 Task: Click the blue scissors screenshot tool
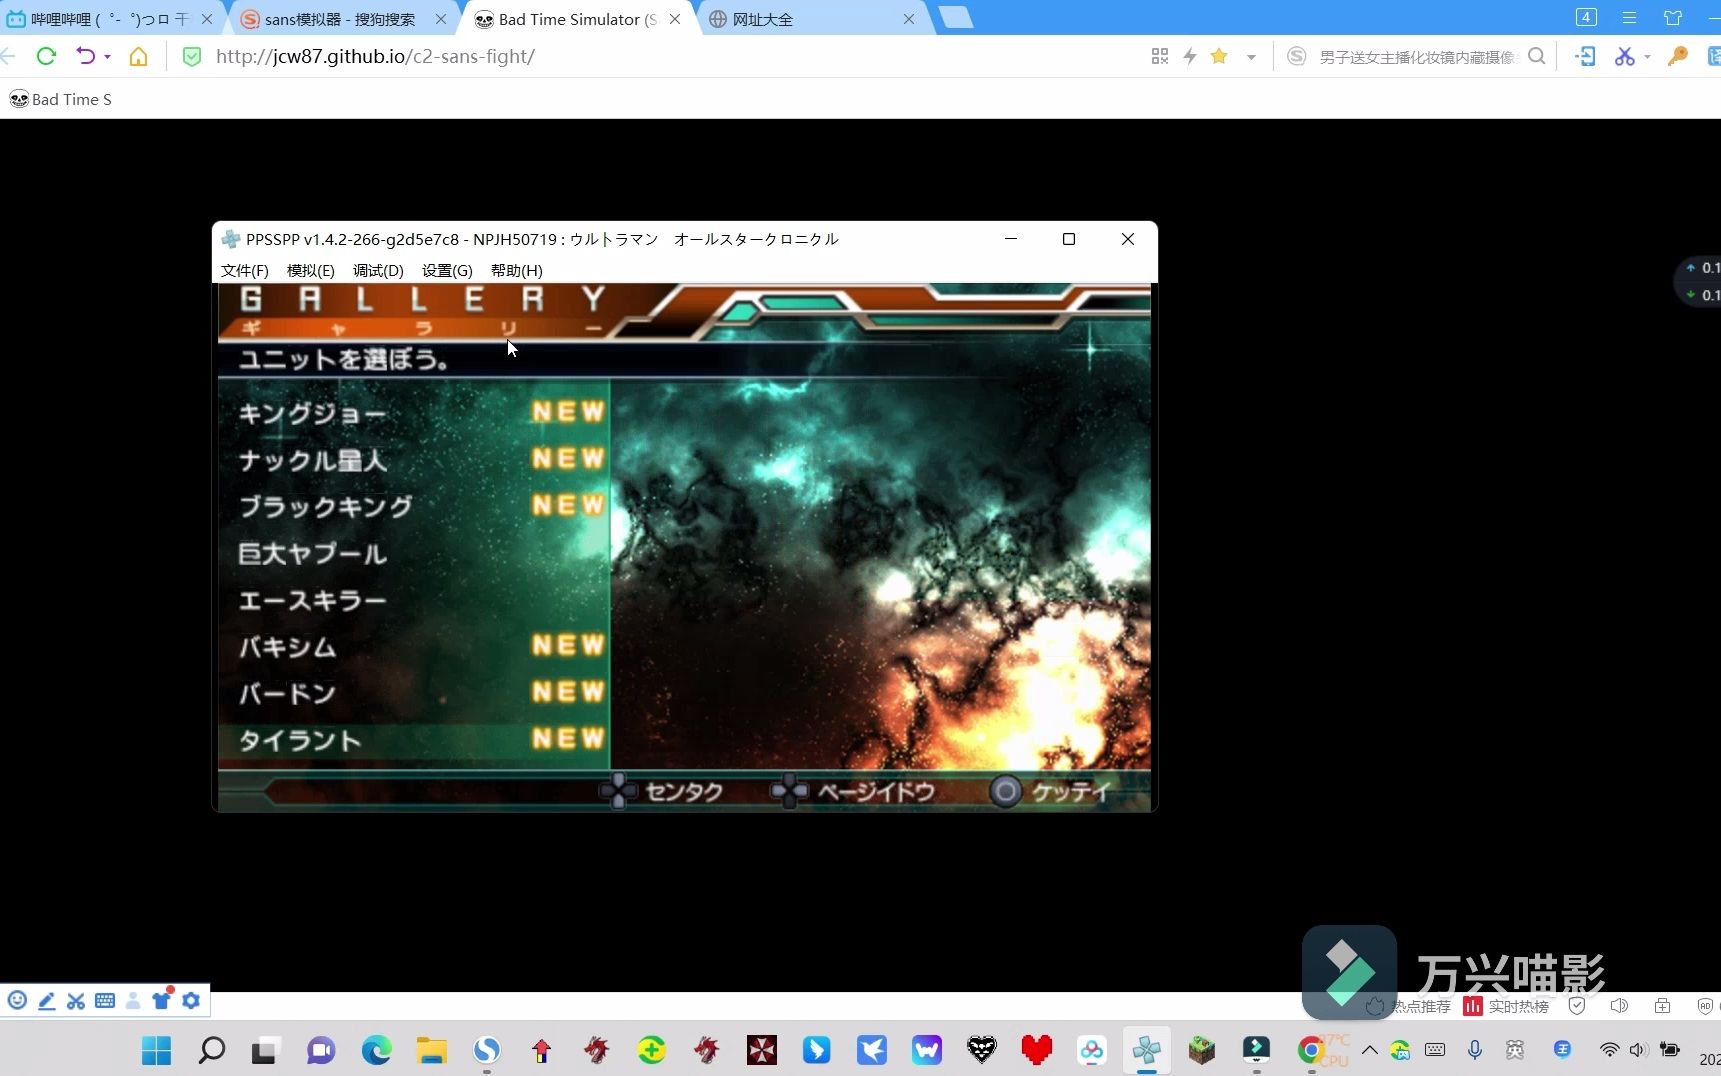tap(1625, 57)
